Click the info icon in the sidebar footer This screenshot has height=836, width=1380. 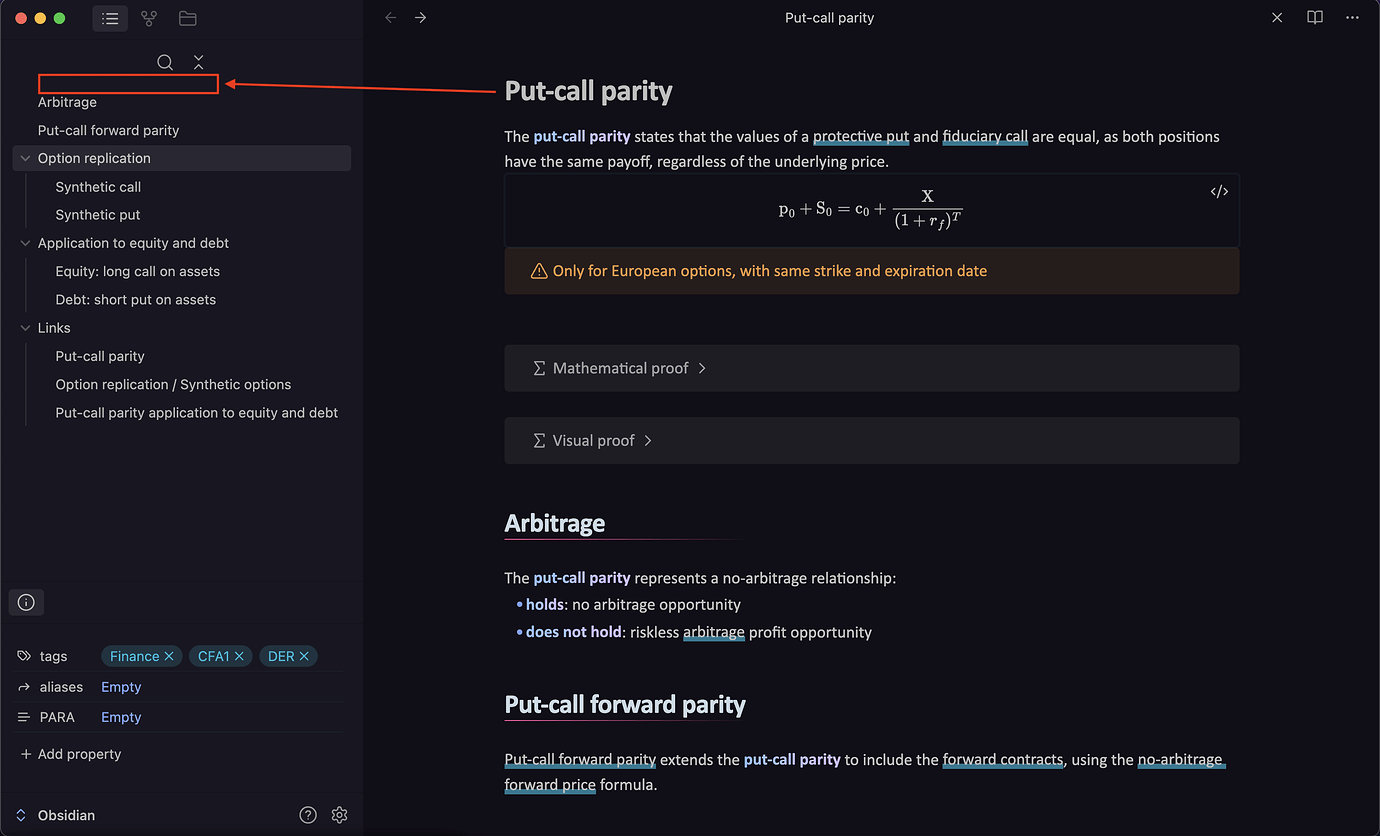coord(26,601)
